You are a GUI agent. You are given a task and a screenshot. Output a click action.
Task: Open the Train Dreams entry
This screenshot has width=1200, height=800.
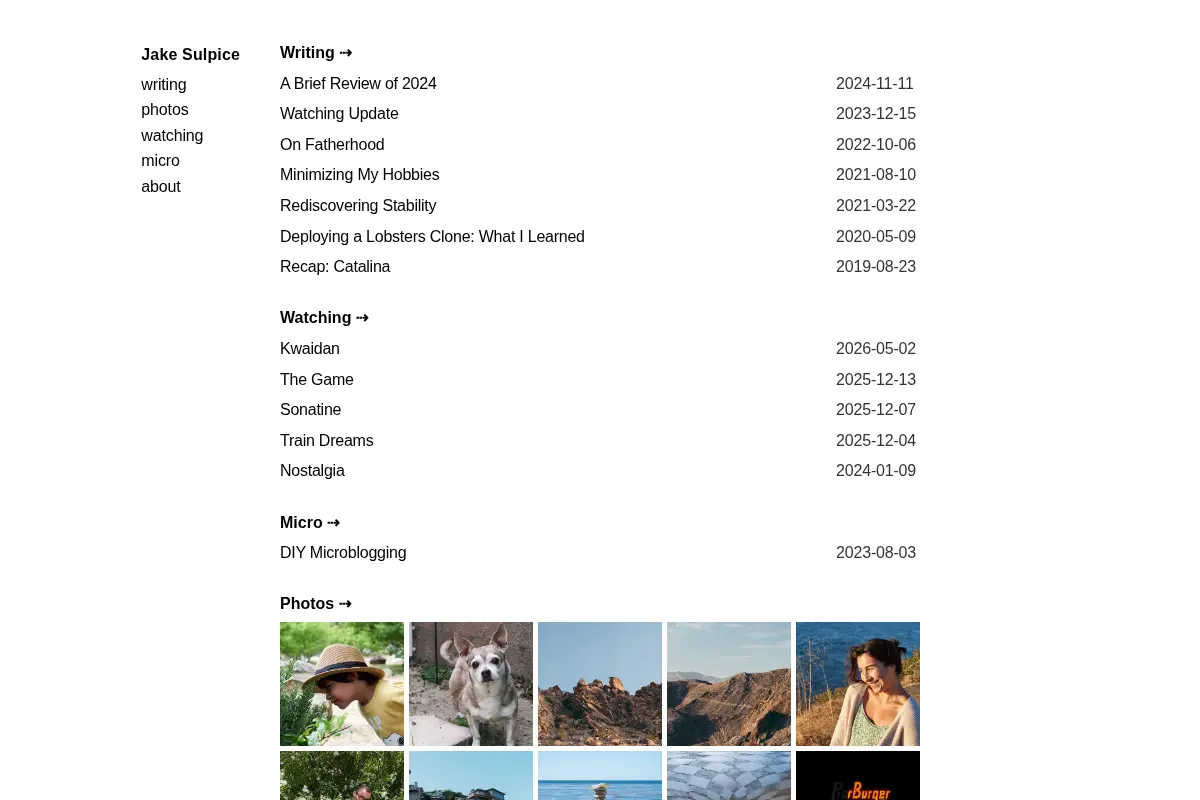pos(326,441)
